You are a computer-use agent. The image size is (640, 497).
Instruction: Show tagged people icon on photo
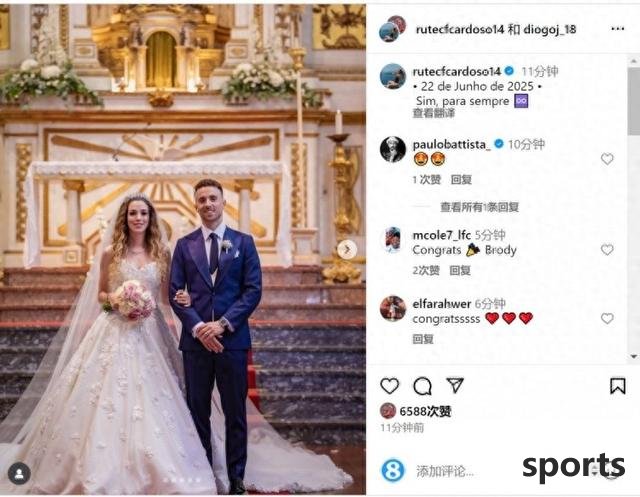click(x=19, y=474)
